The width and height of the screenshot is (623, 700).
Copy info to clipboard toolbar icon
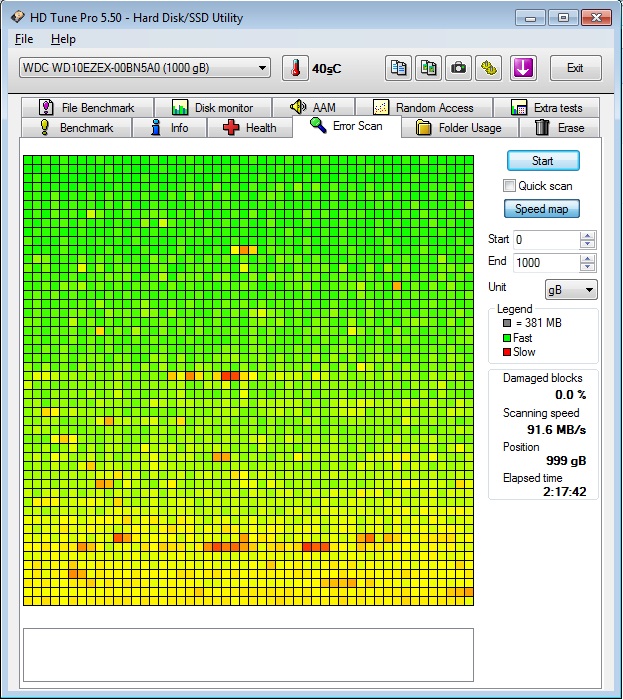(x=398, y=68)
